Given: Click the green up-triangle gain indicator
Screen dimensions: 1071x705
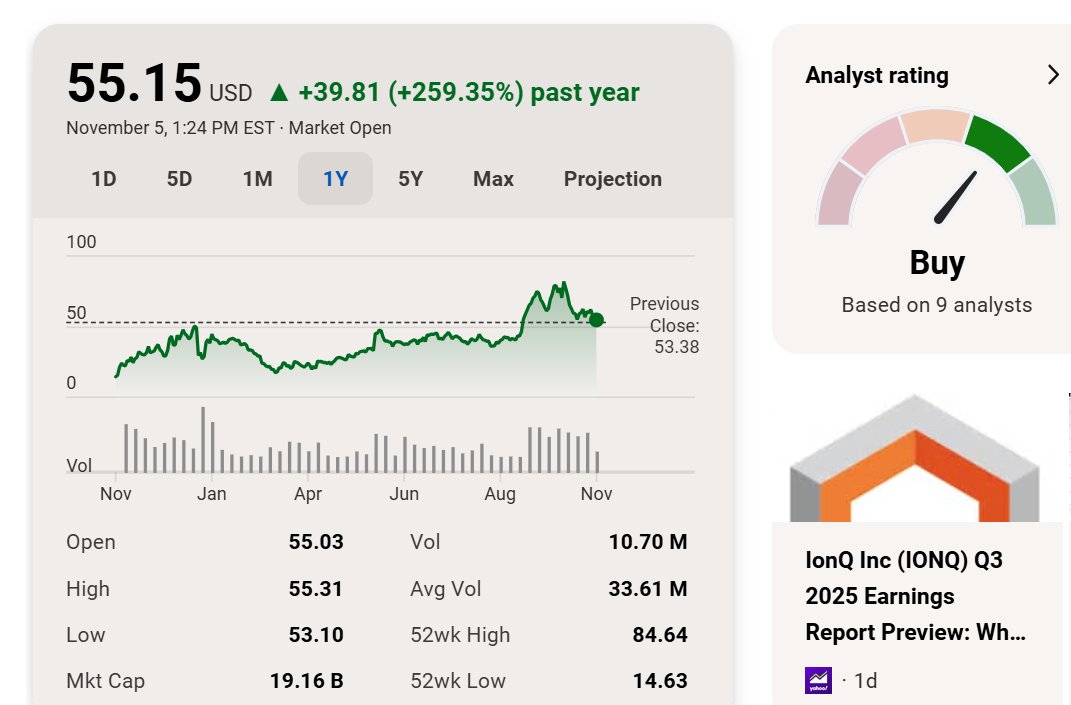Looking at the screenshot, I should point(279,92).
